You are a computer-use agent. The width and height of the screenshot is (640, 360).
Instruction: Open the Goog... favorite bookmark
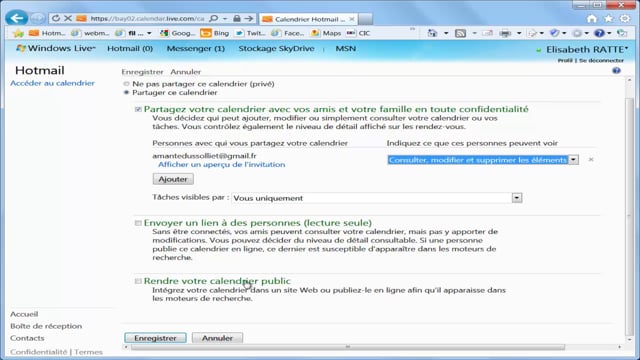(x=178, y=33)
